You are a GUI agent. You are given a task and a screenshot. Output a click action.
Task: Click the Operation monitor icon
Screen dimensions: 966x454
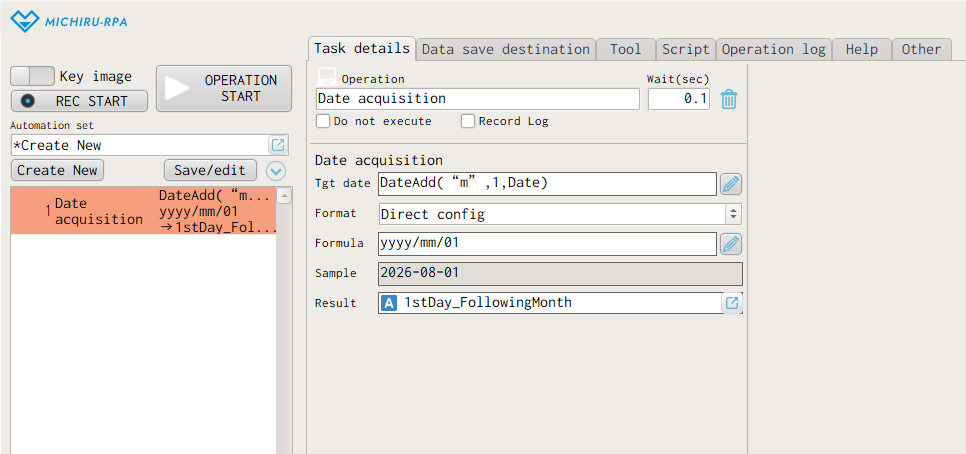[327, 77]
